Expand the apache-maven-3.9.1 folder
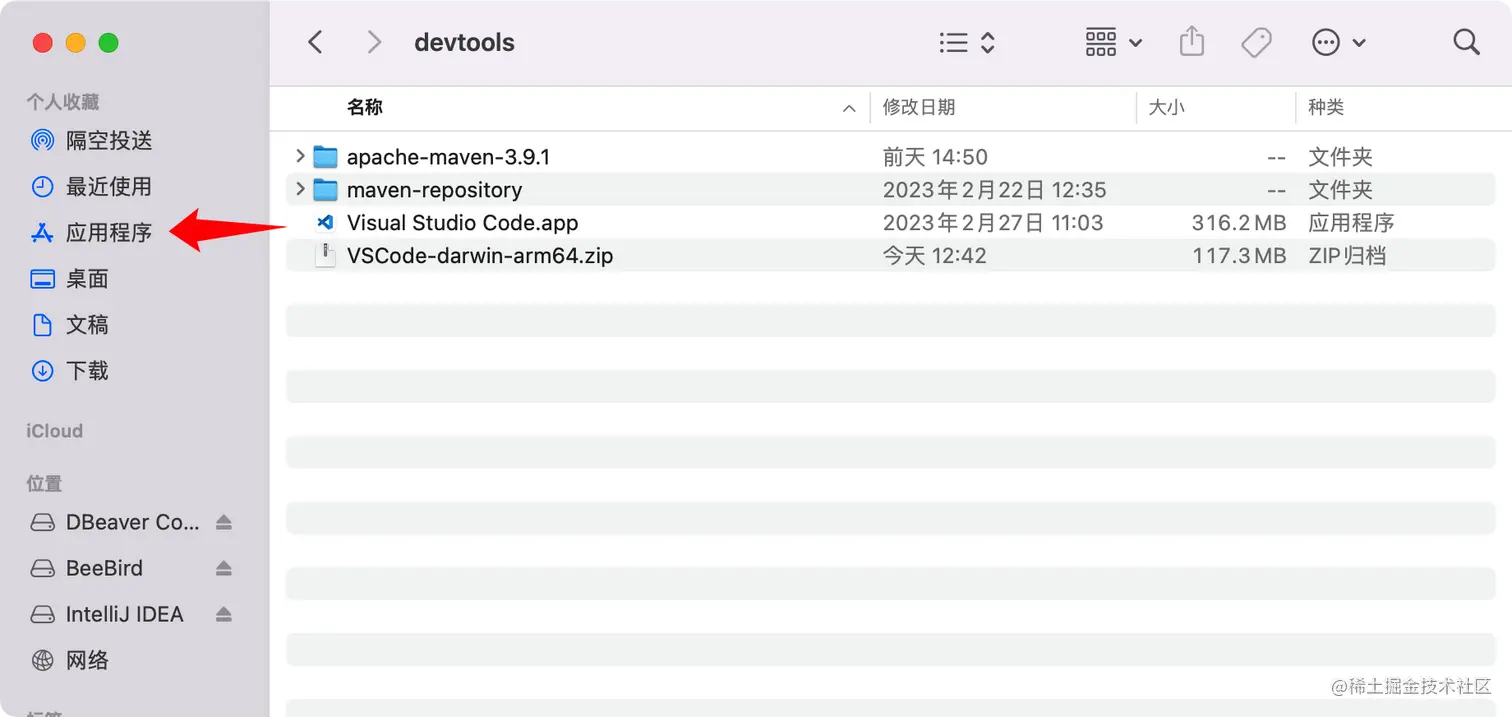1512x717 pixels. click(x=299, y=156)
